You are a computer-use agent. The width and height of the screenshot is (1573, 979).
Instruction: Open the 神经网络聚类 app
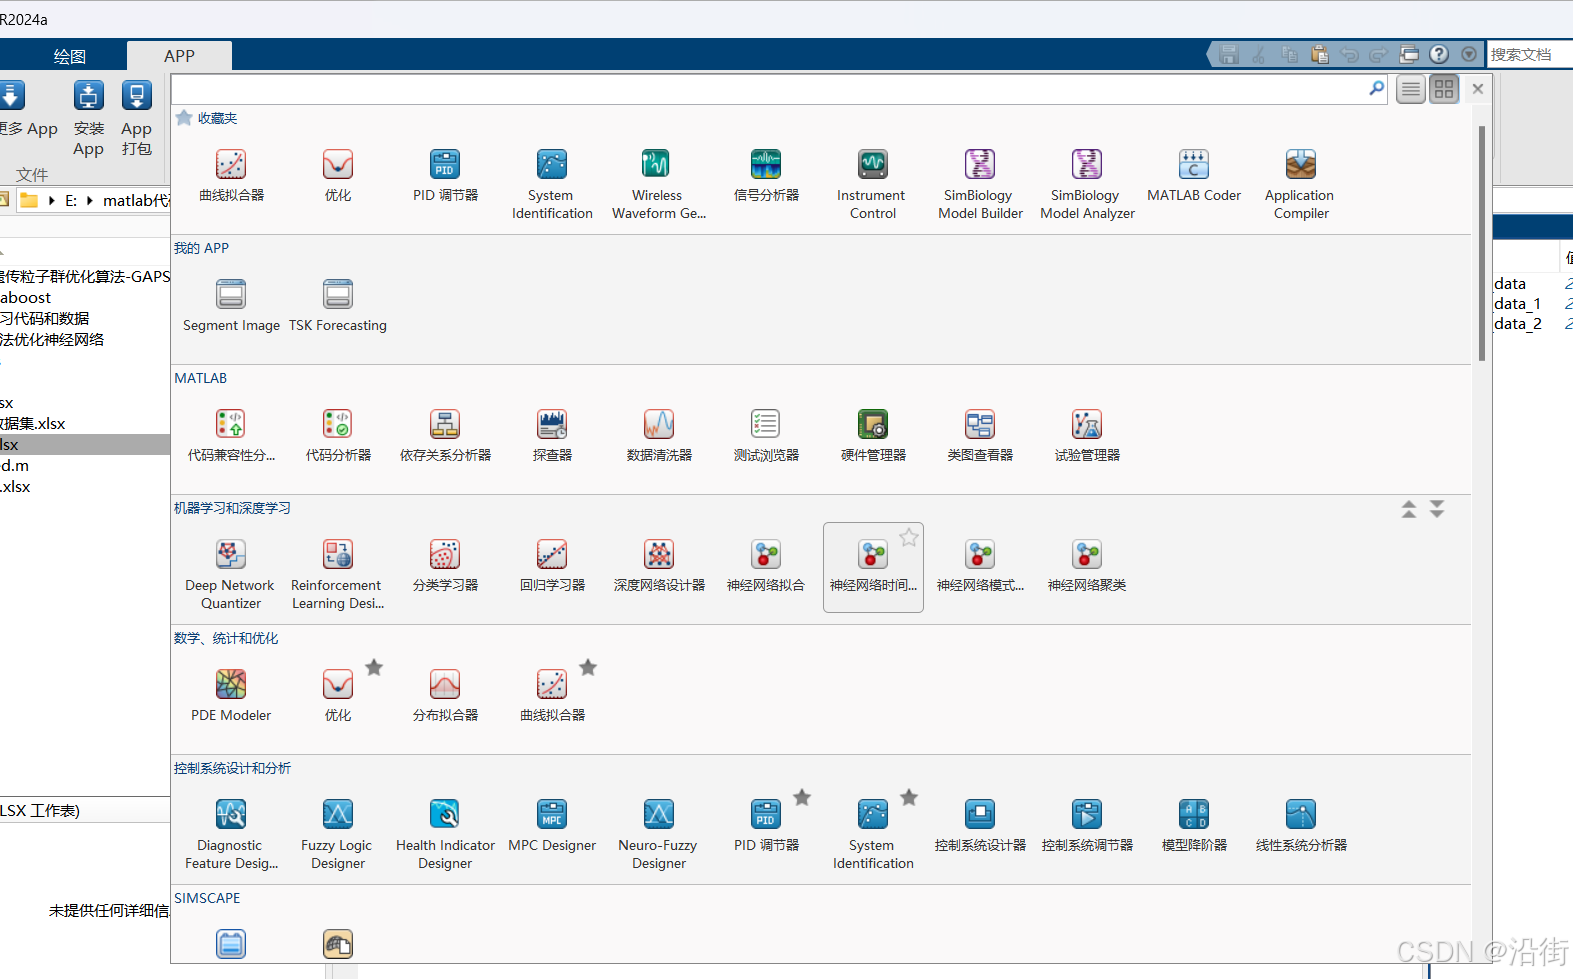[1087, 565]
